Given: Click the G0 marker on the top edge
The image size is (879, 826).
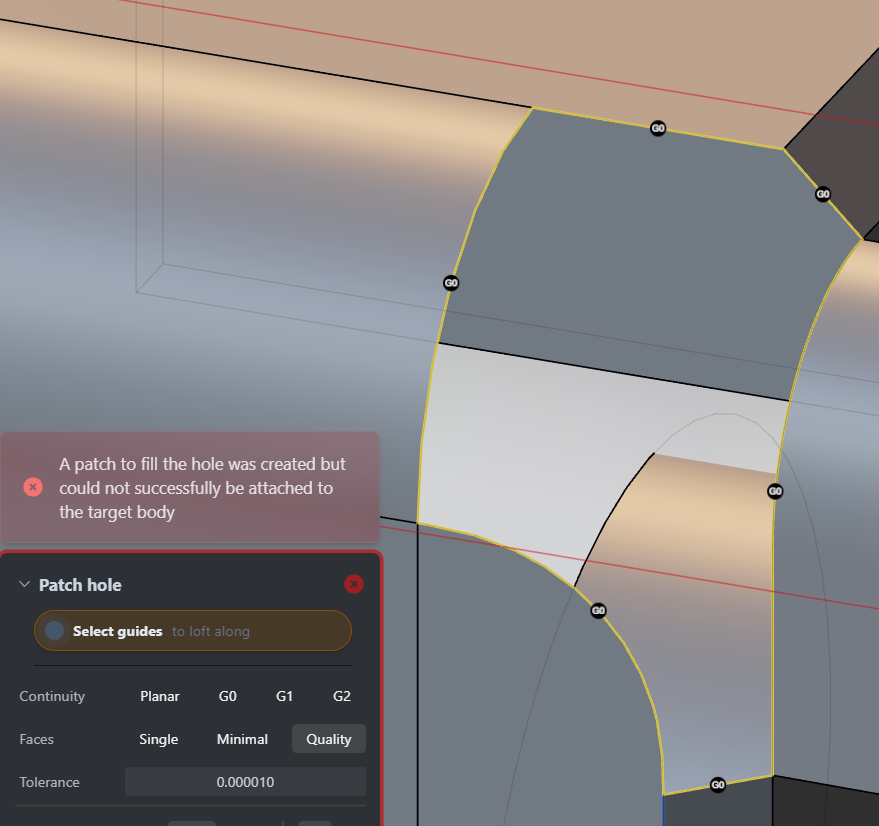Looking at the screenshot, I should tap(658, 128).
